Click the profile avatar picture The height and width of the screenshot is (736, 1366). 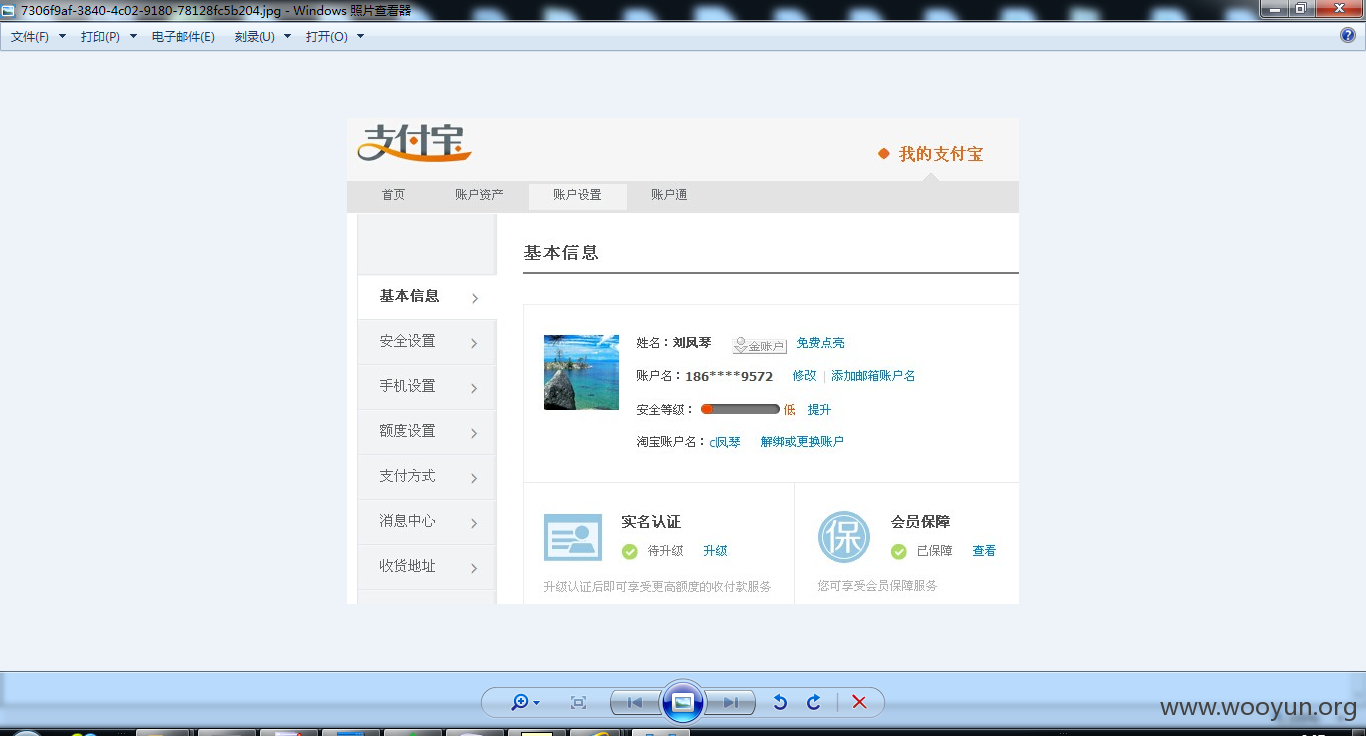click(581, 372)
